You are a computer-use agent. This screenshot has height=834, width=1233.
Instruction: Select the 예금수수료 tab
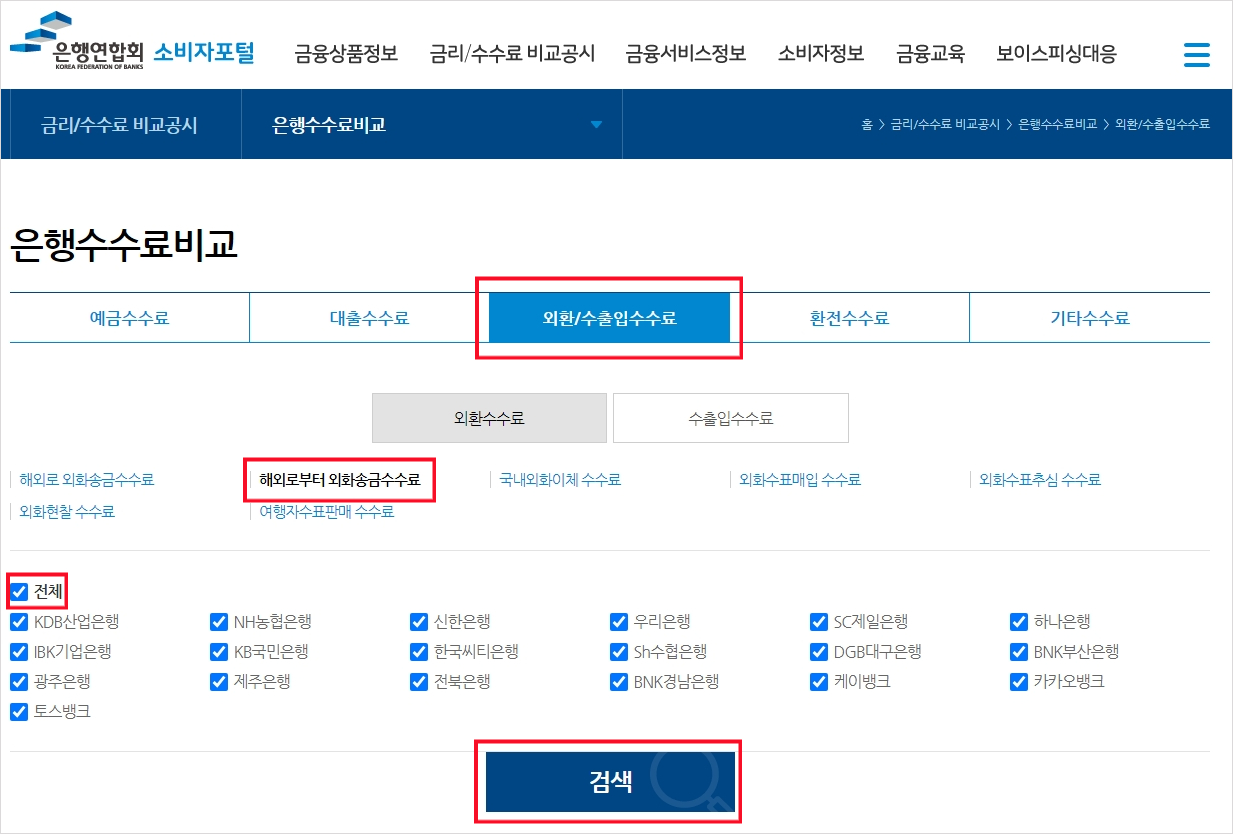[x=128, y=317]
